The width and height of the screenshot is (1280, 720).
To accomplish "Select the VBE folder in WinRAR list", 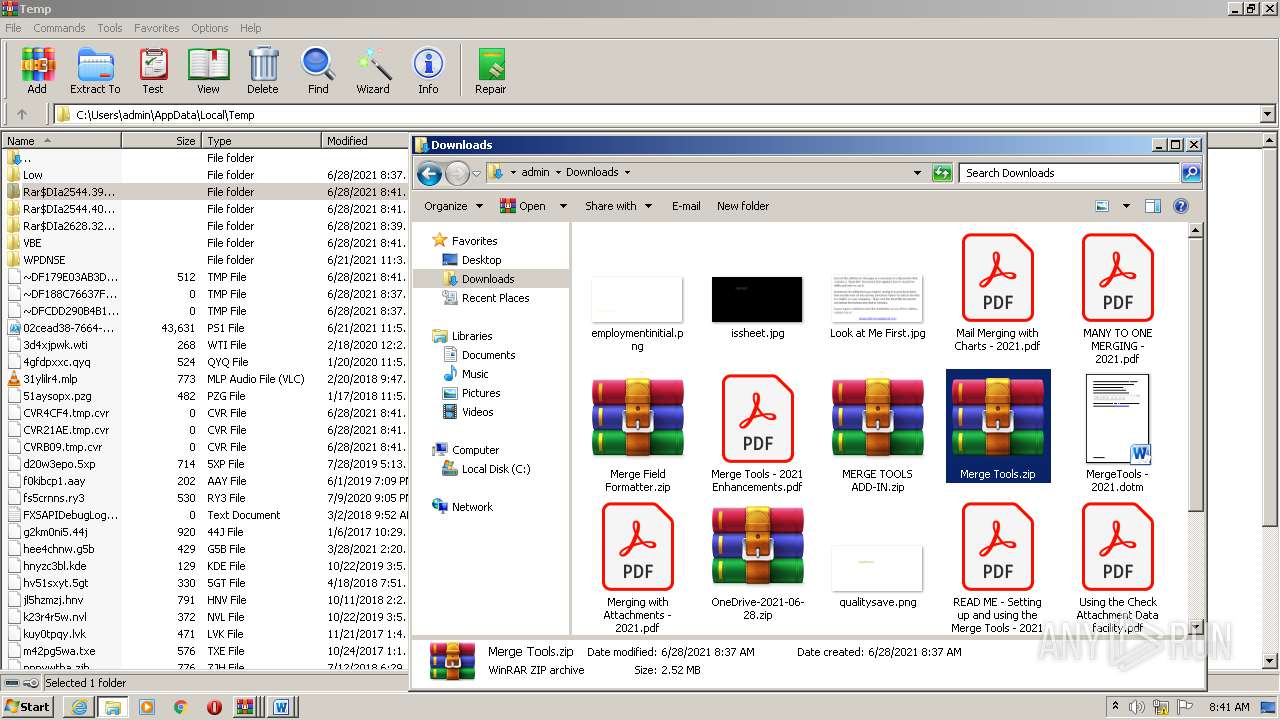I will coord(32,243).
